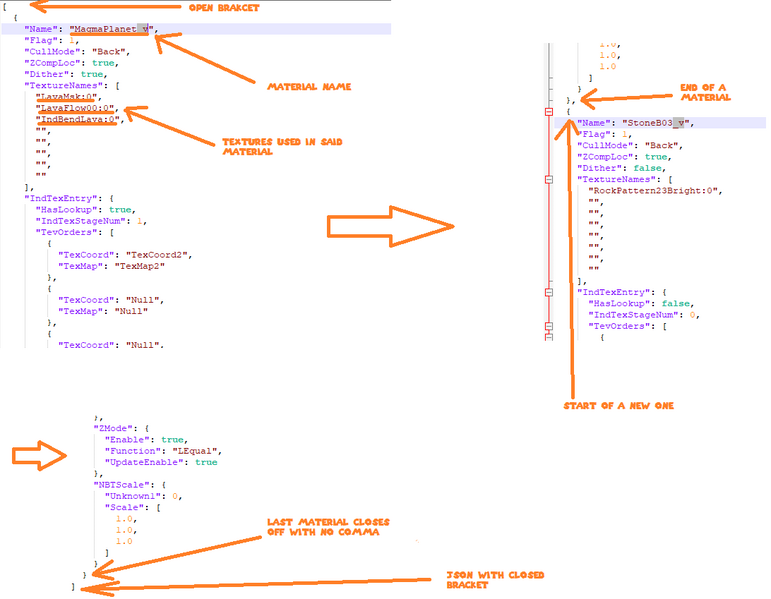
Task: Click the "Dither": true line
Action: [x=66, y=74]
